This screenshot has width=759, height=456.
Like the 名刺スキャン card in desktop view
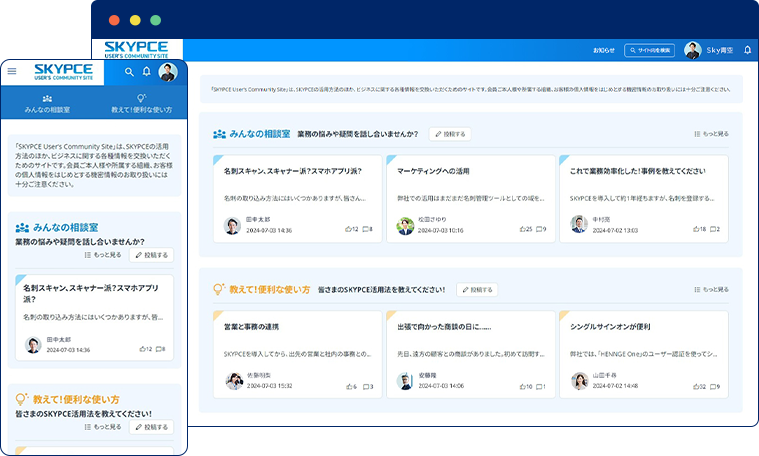point(351,229)
